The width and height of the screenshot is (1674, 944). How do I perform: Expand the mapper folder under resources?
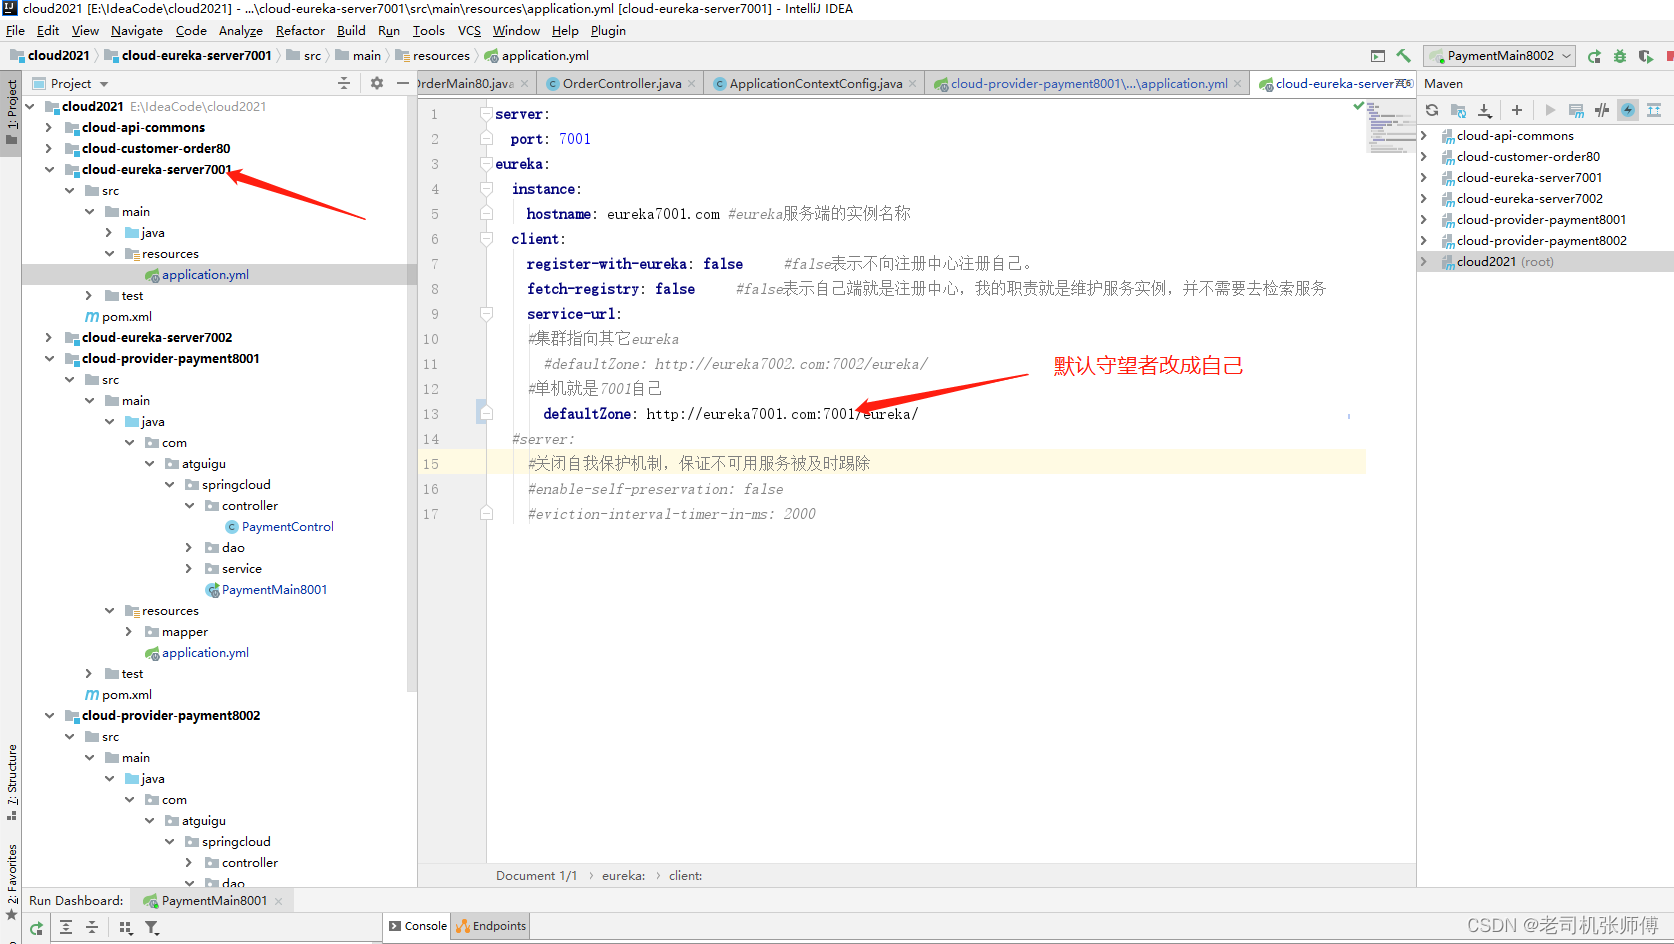pos(129,632)
